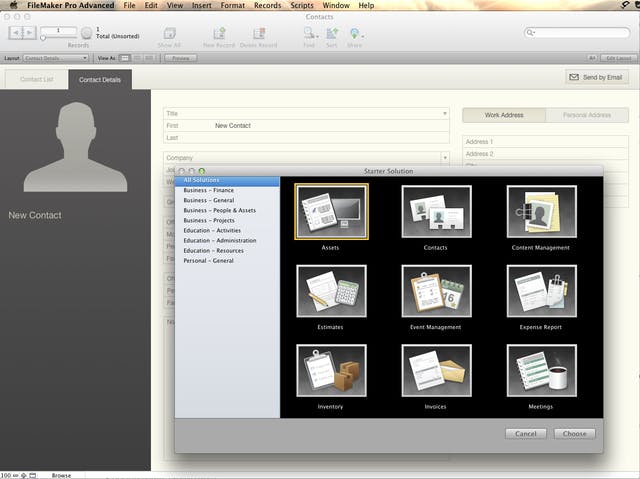Open the Find options arrow

click(x=317, y=36)
